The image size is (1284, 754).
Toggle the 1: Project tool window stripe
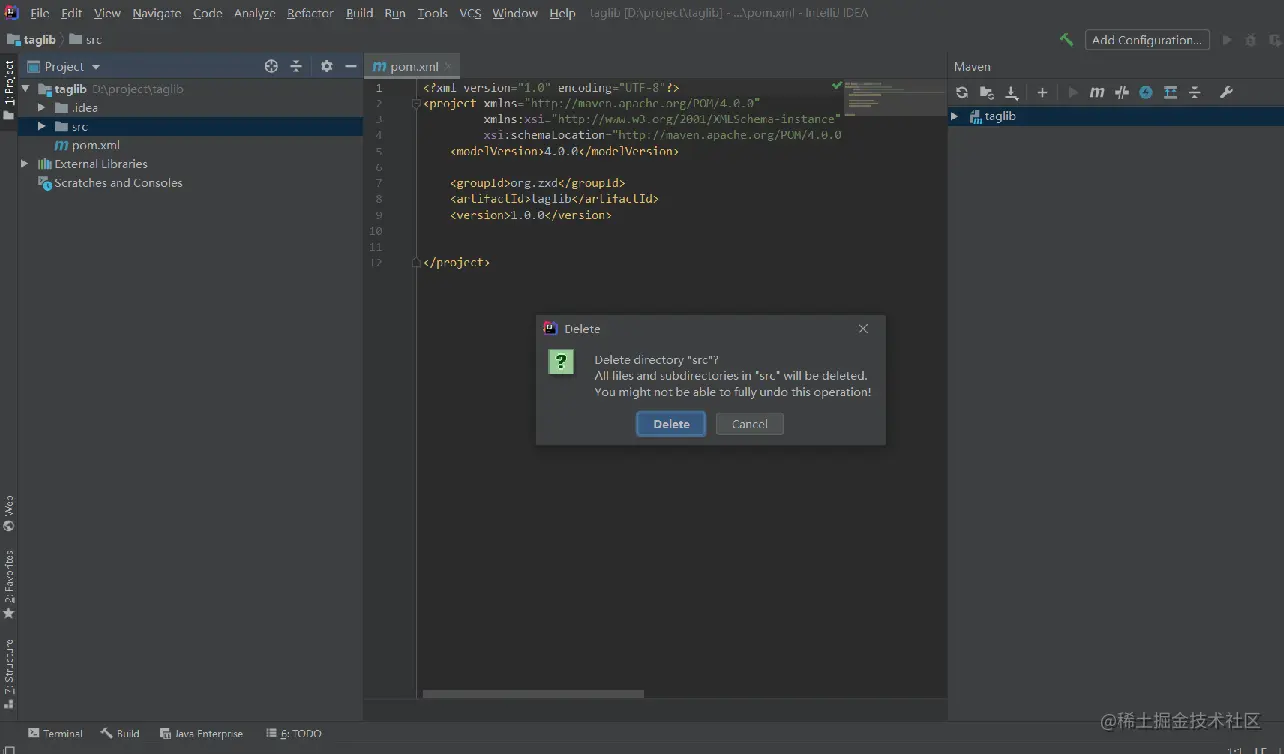tap(9, 89)
